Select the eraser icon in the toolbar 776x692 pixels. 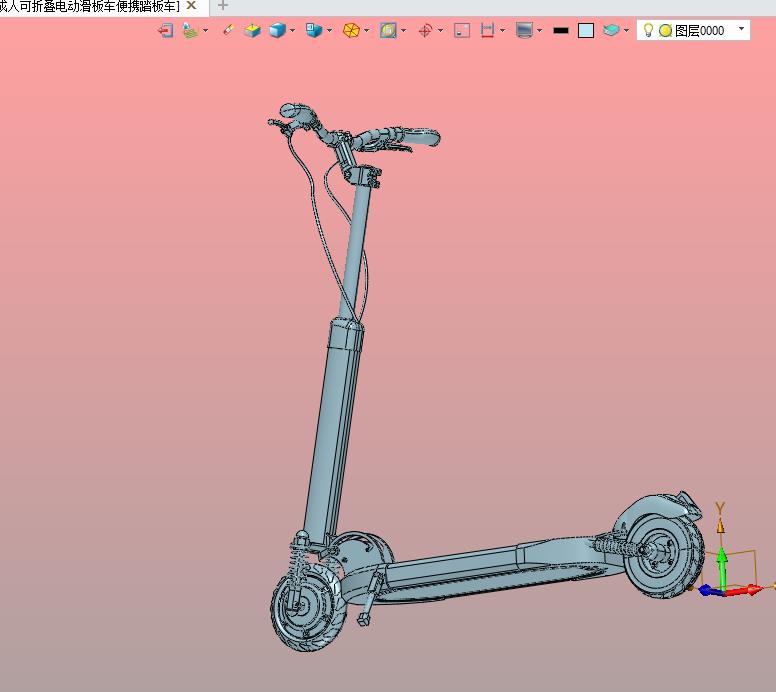228,31
